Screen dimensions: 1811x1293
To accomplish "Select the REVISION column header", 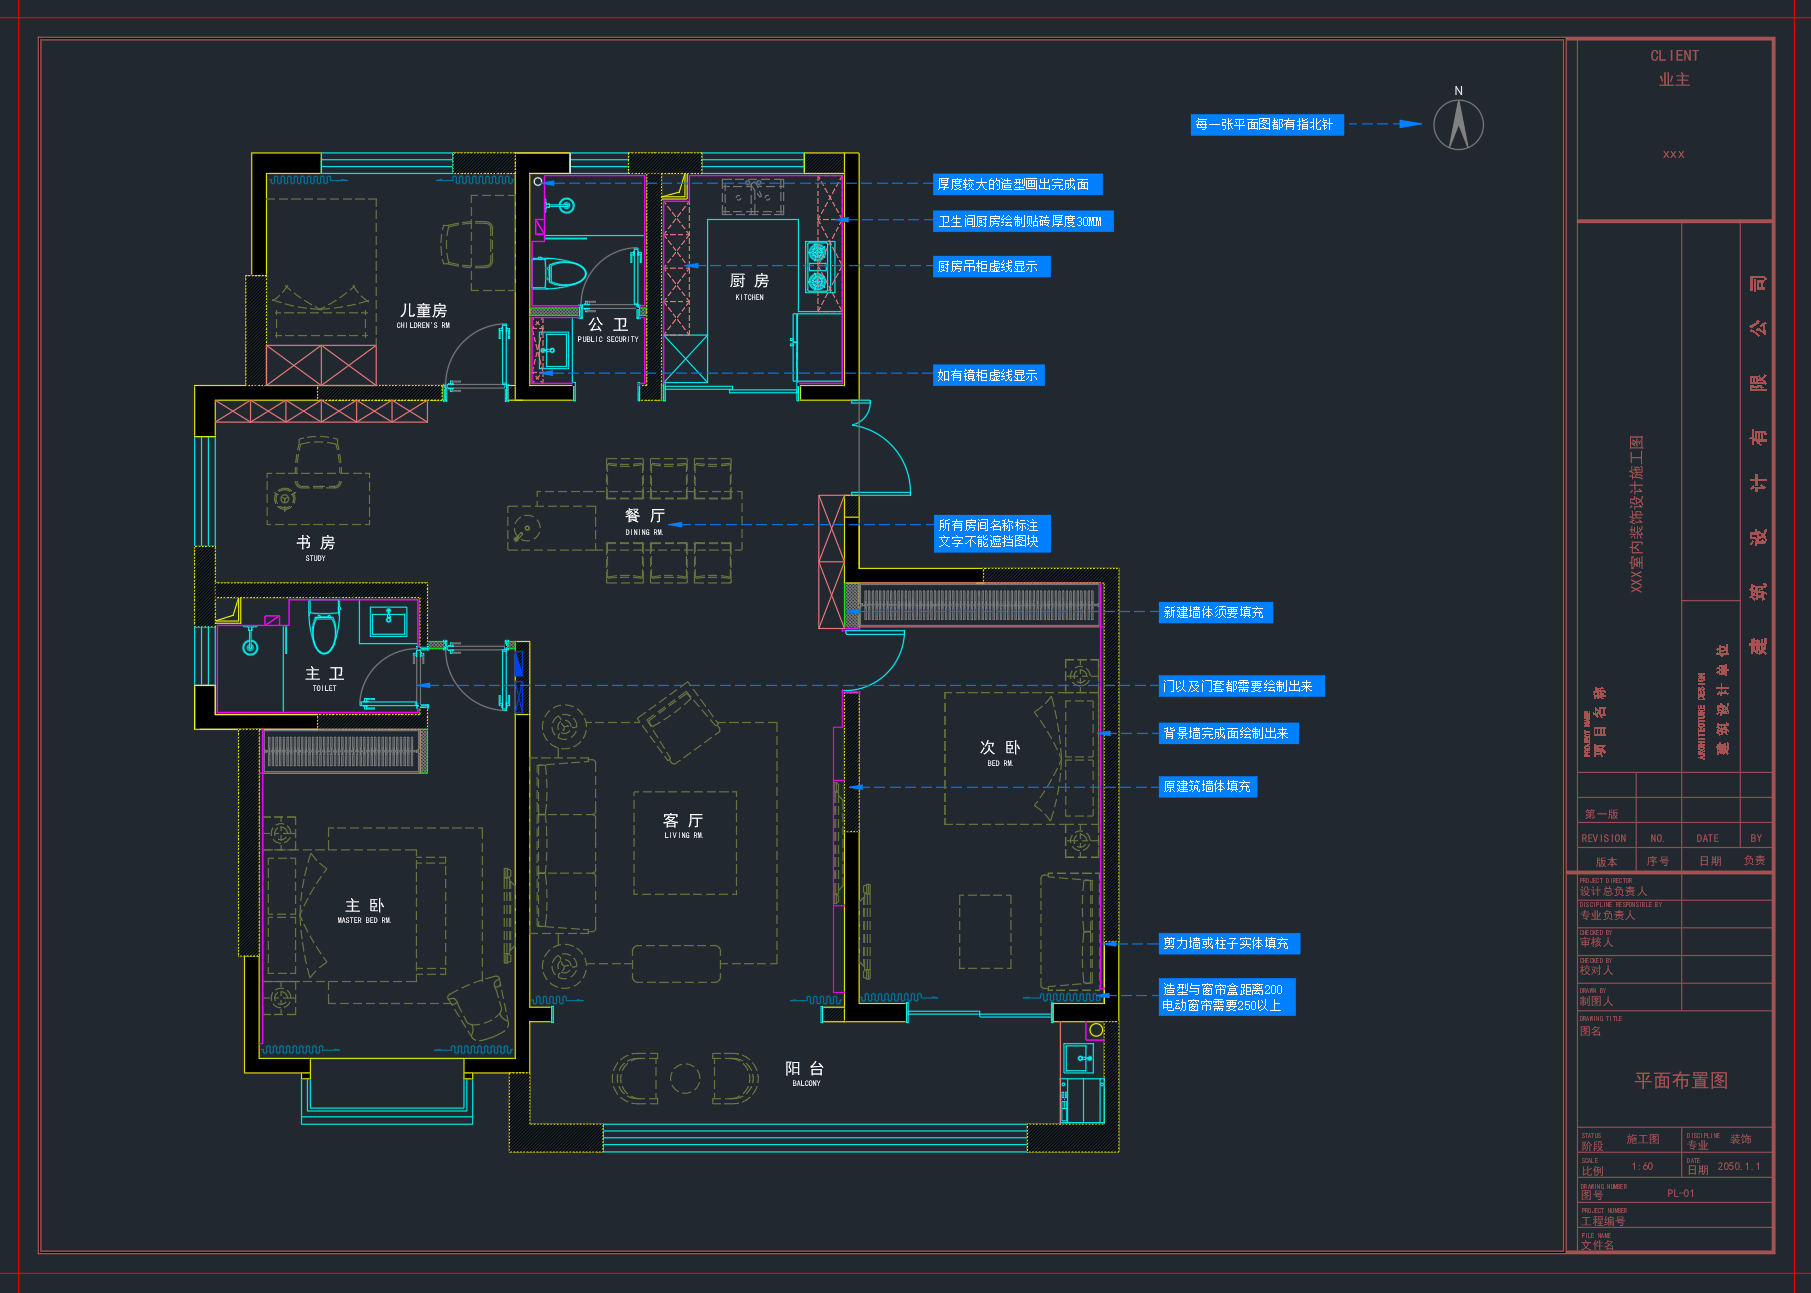I will [1604, 838].
